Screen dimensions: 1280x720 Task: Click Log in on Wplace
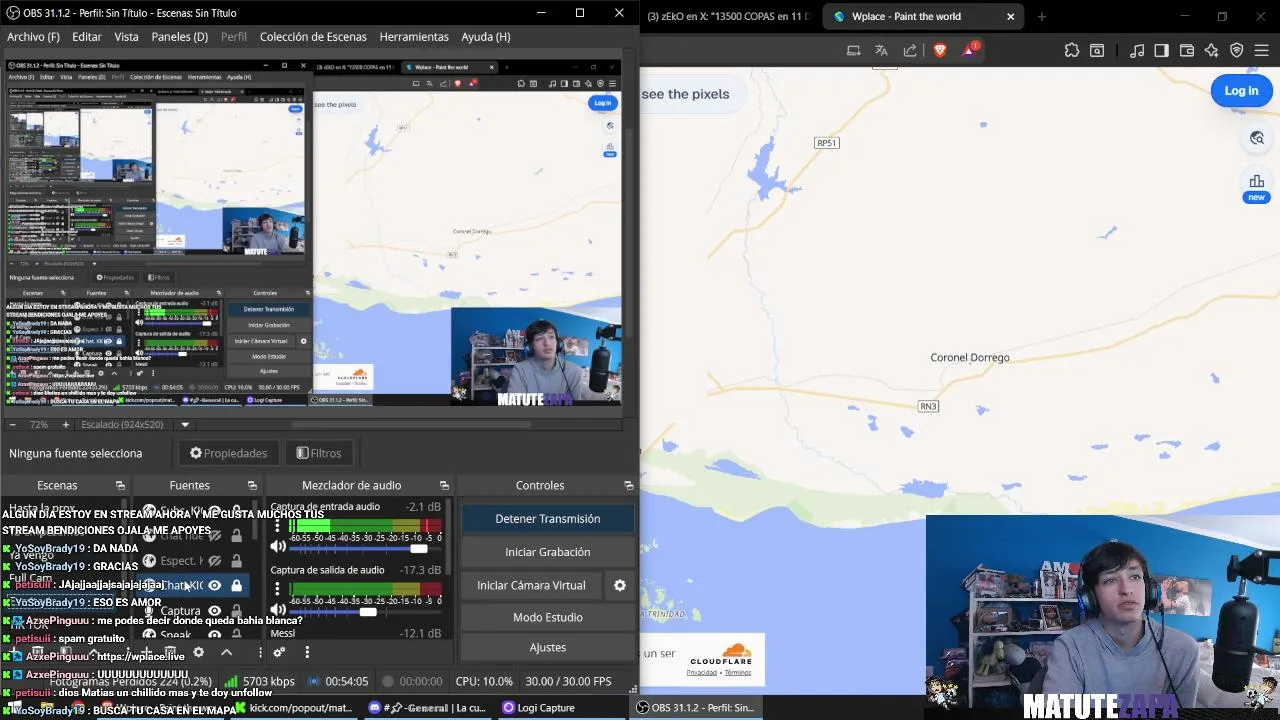[x=1241, y=91]
